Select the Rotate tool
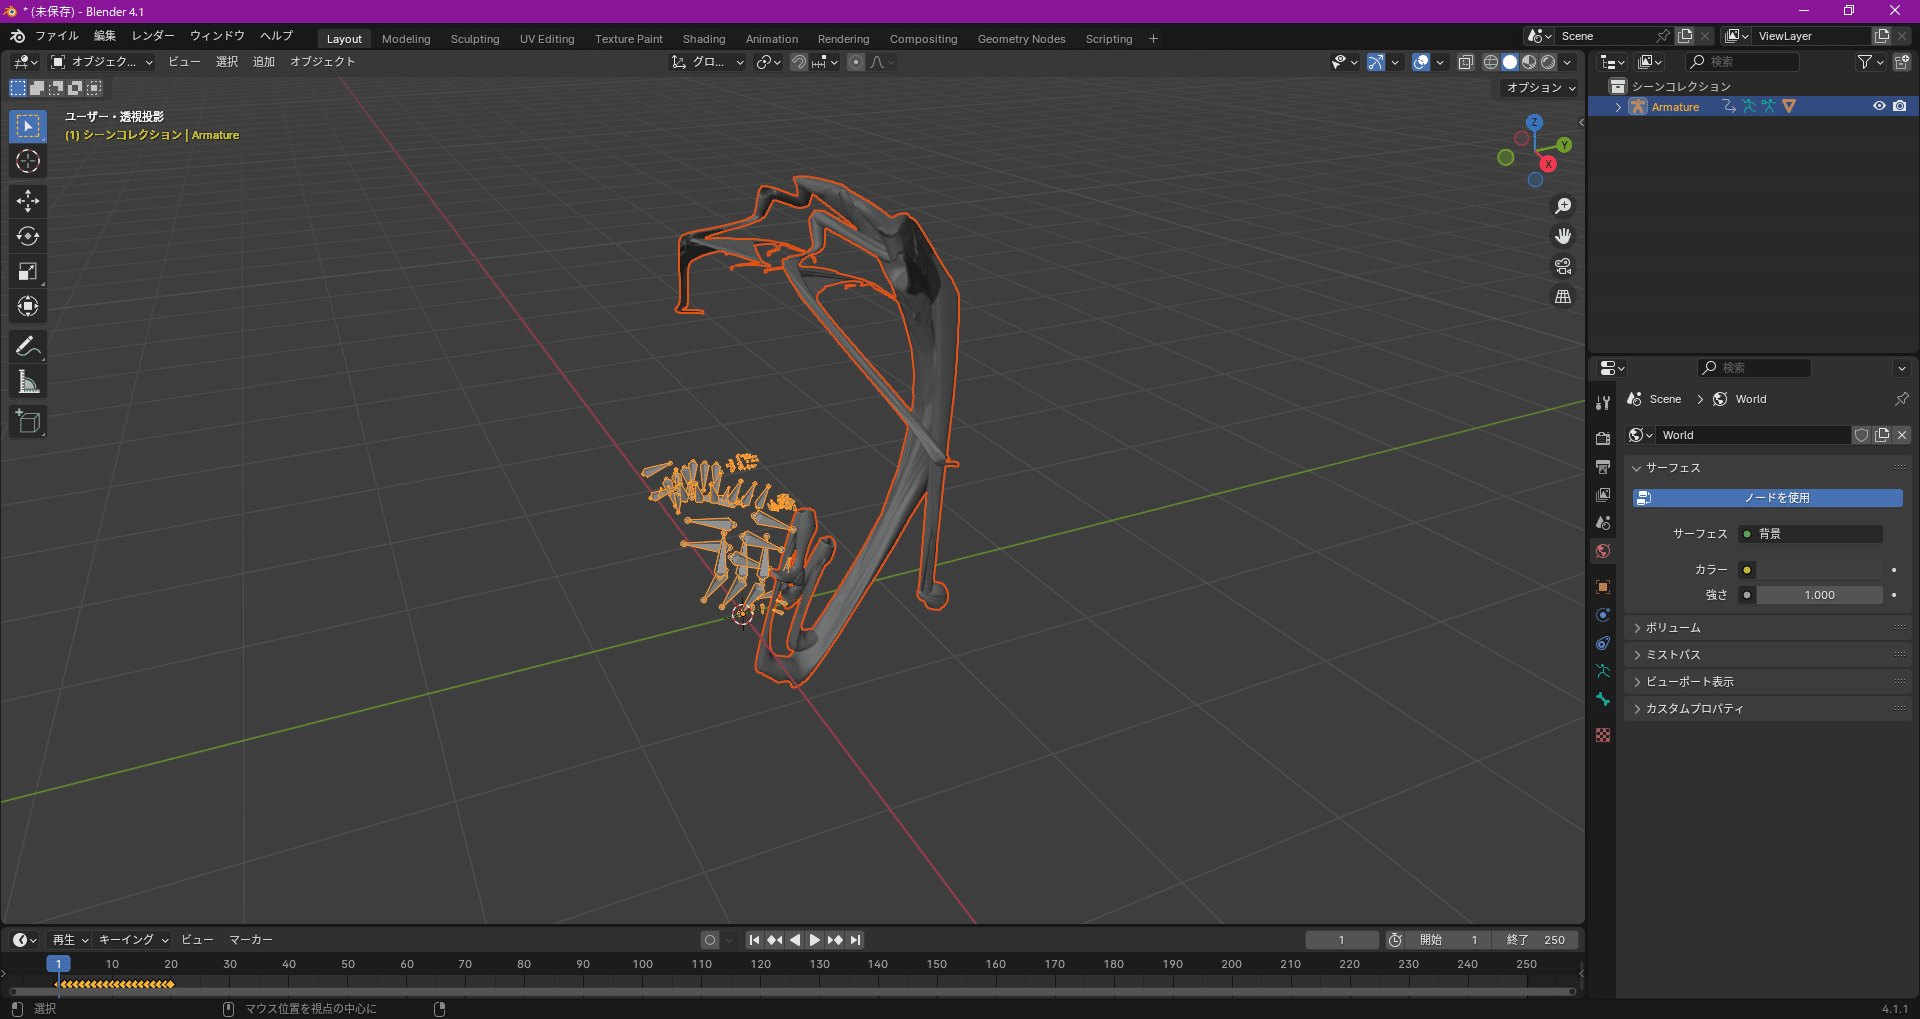 (28, 236)
